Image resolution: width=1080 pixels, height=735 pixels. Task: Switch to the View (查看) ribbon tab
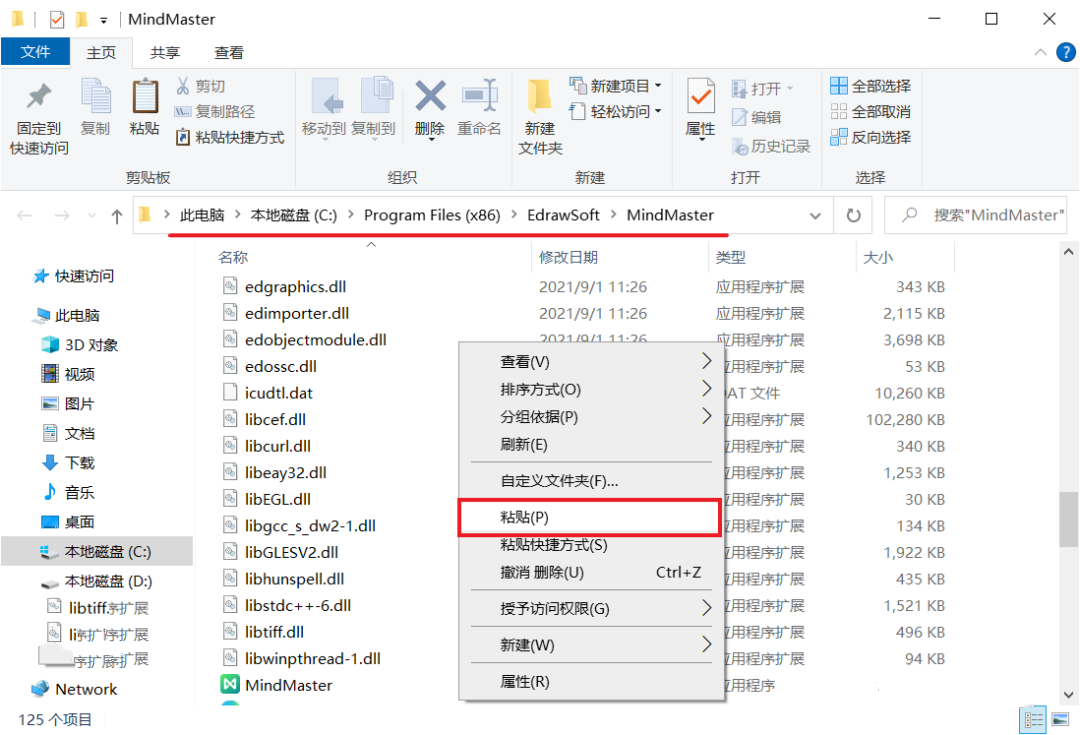[229, 53]
